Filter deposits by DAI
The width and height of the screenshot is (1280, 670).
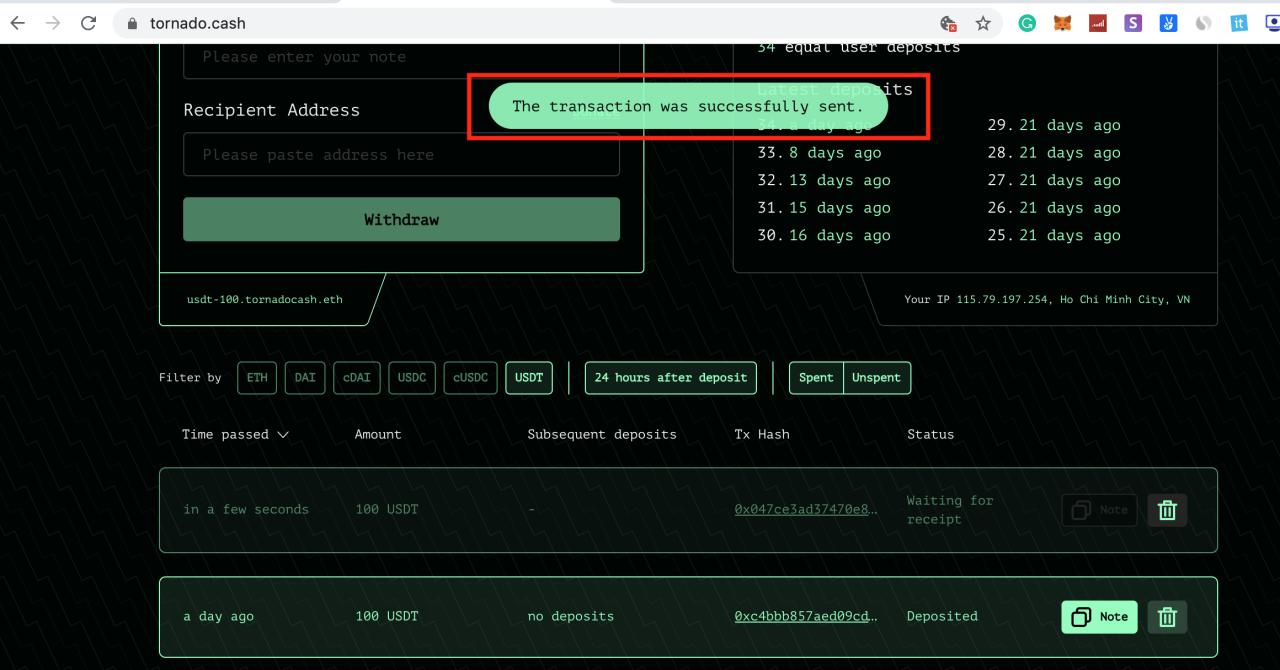[305, 378]
